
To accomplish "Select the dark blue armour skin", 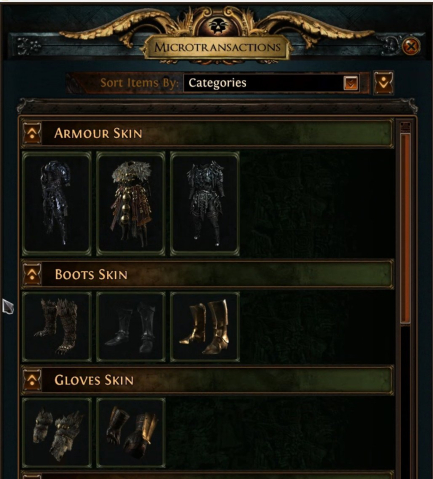I will click(x=57, y=203).
